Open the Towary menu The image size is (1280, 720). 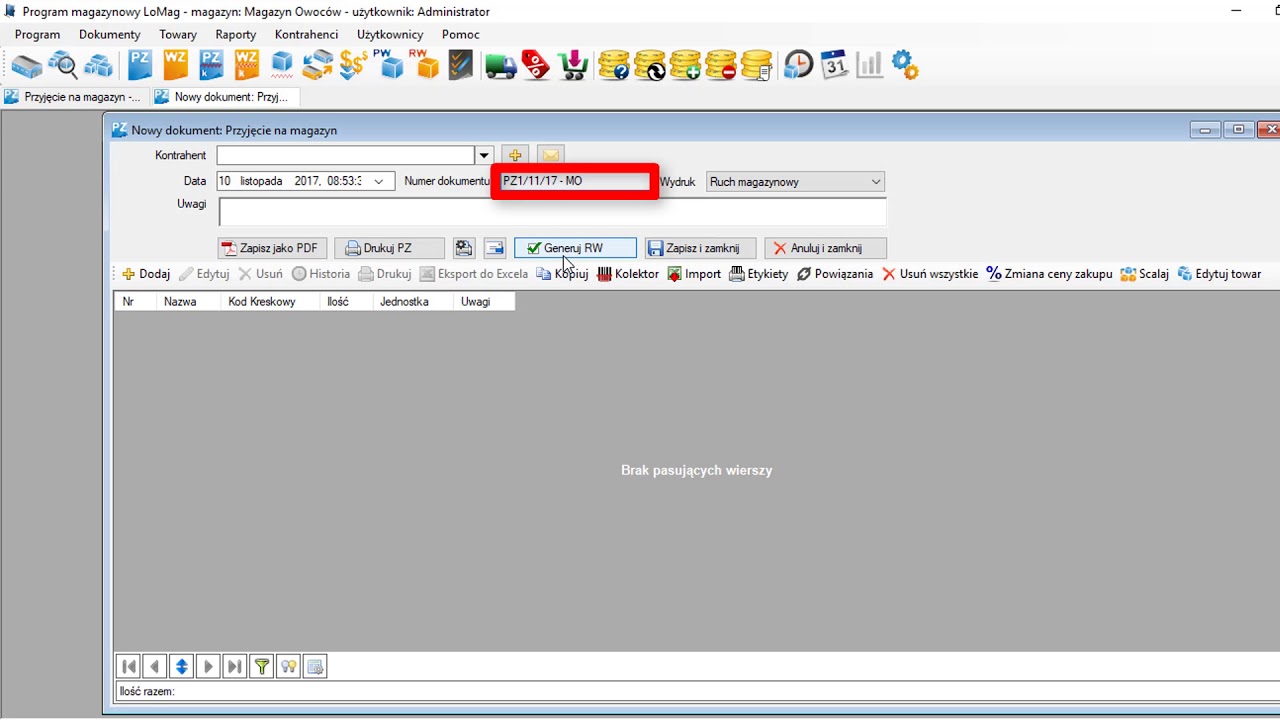pos(178,34)
